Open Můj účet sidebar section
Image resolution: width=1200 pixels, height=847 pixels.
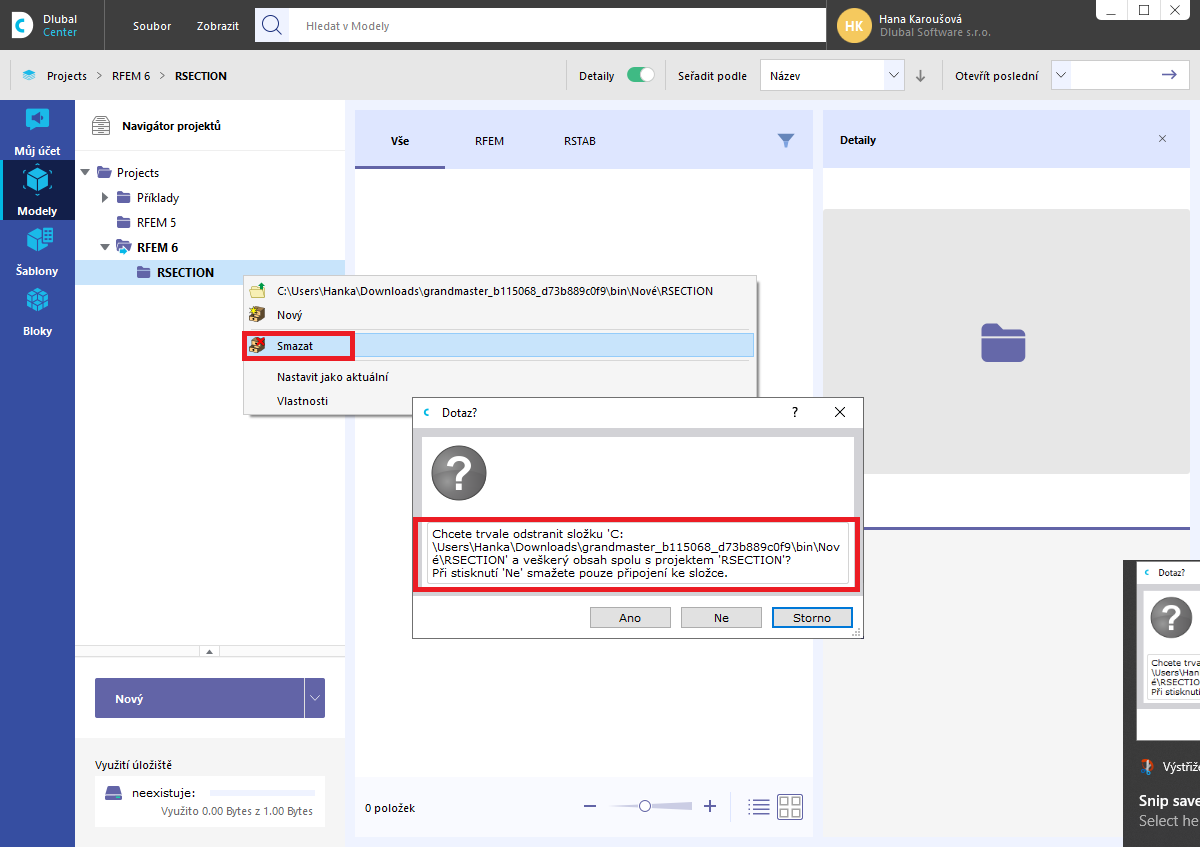tap(37, 131)
